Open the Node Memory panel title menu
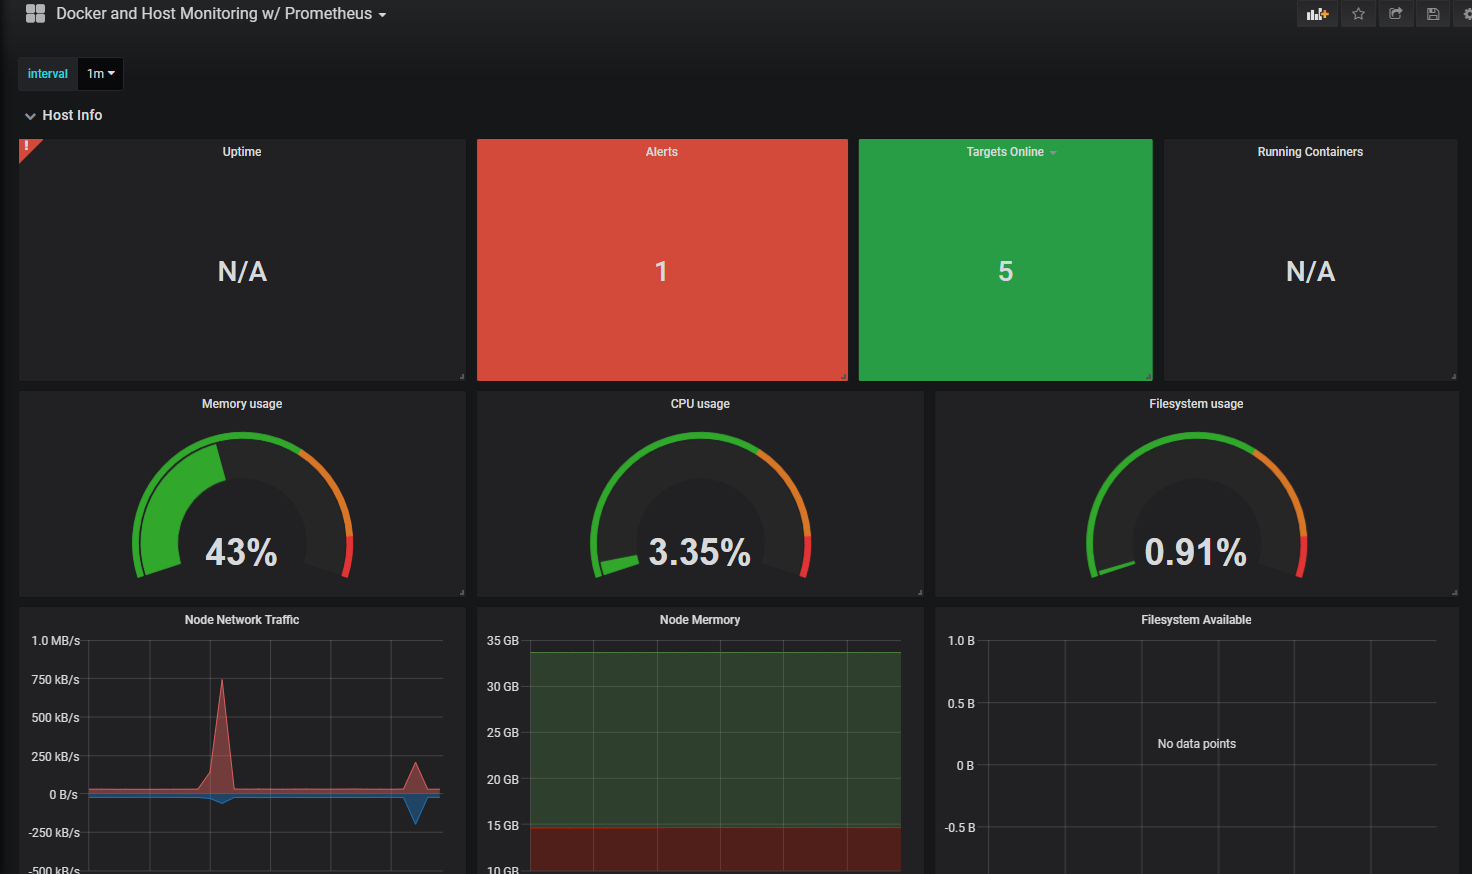This screenshot has width=1472, height=874. coord(700,620)
